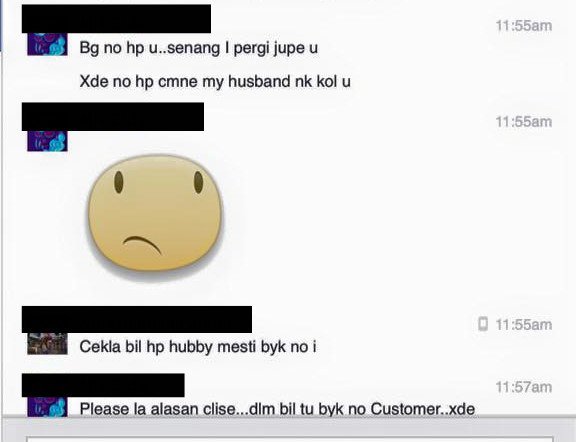Click the message starting "Please la alasan clise"
This screenshot has width=576, height=442.
[x=277, y=409]
